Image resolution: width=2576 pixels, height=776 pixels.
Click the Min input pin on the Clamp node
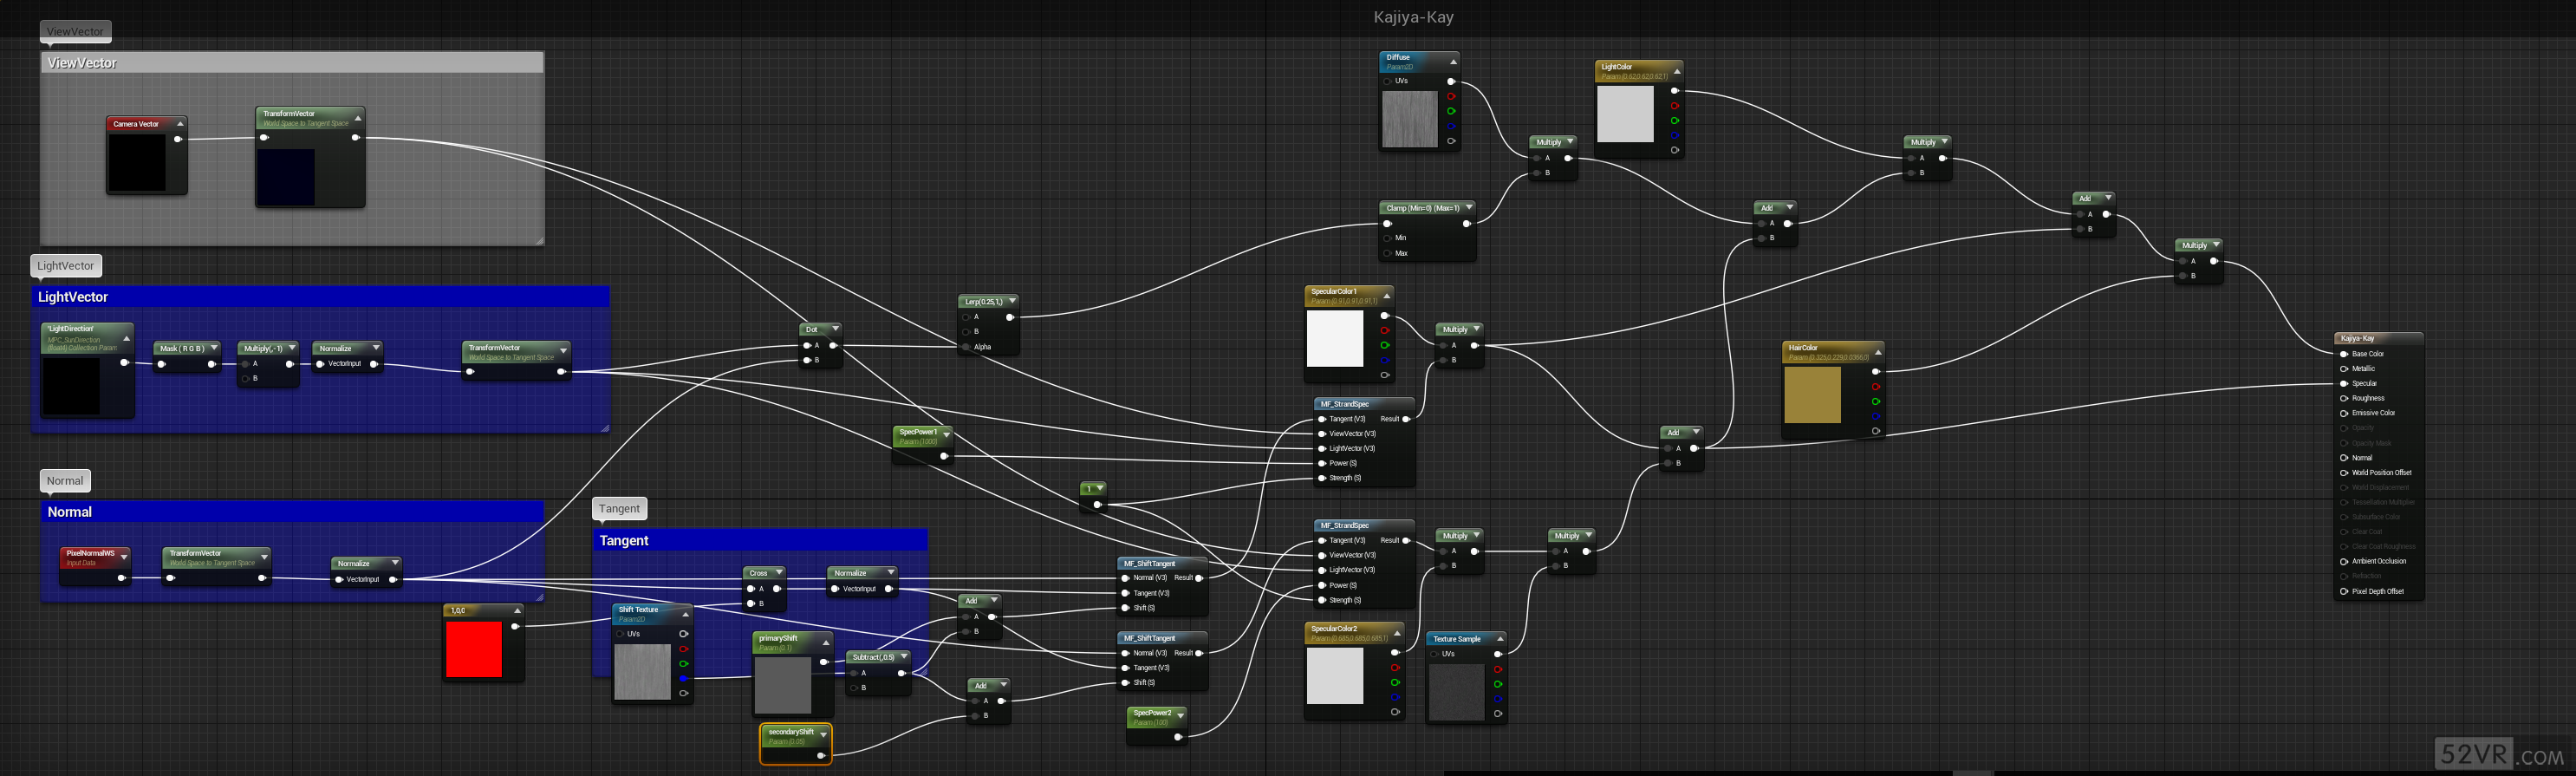[x=1387, y=238]
